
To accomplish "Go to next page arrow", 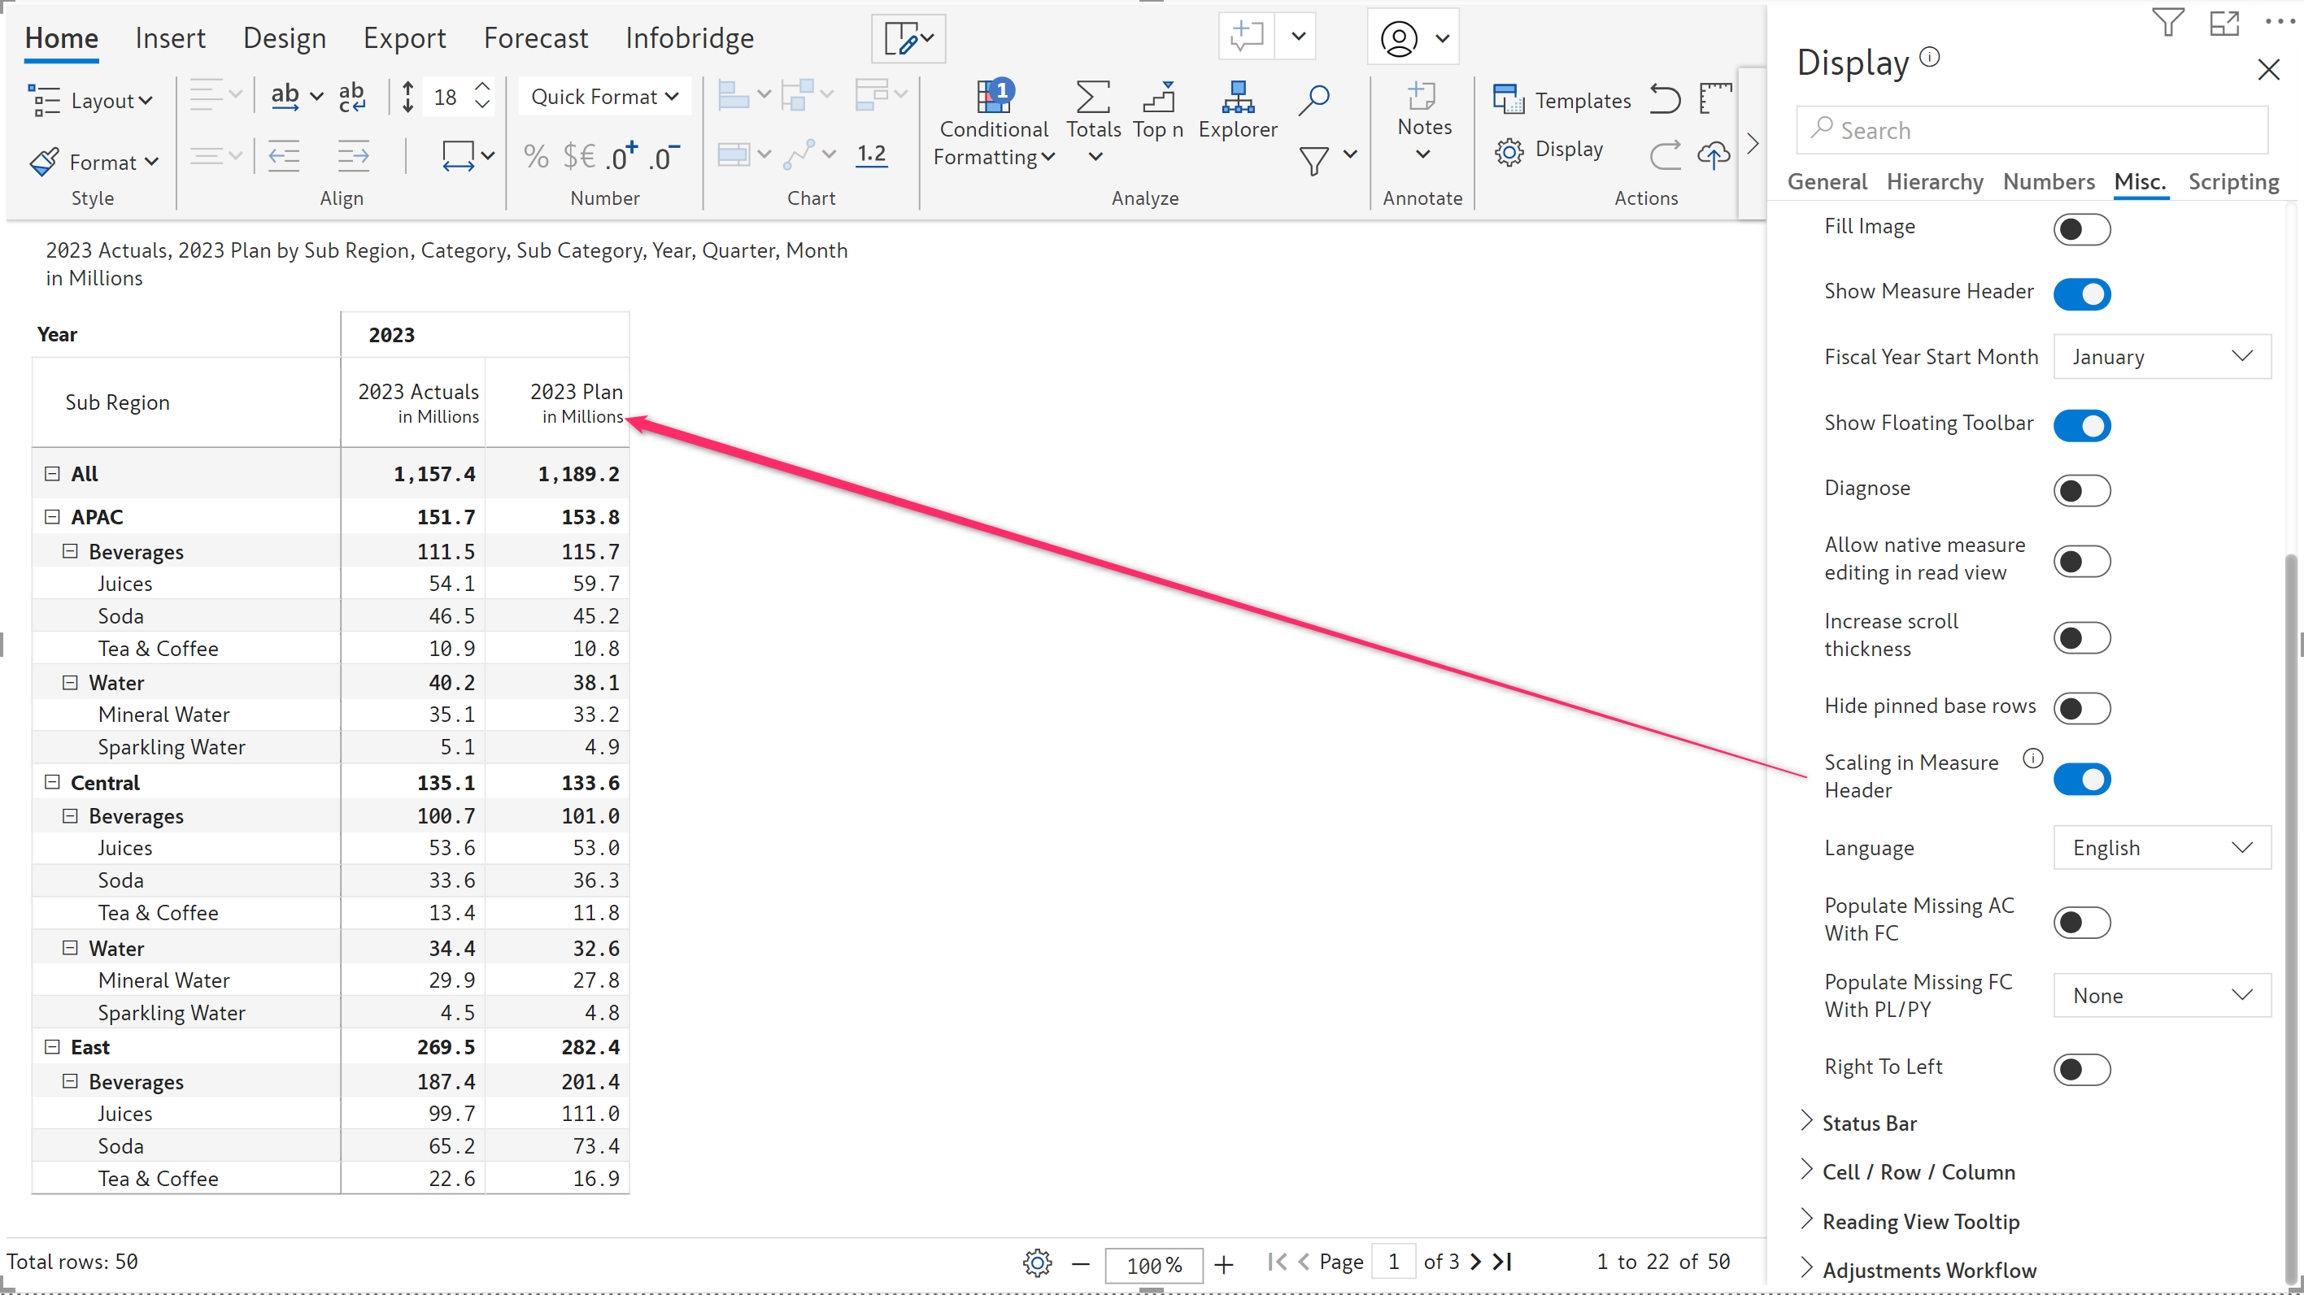I will [1476, 1262].
